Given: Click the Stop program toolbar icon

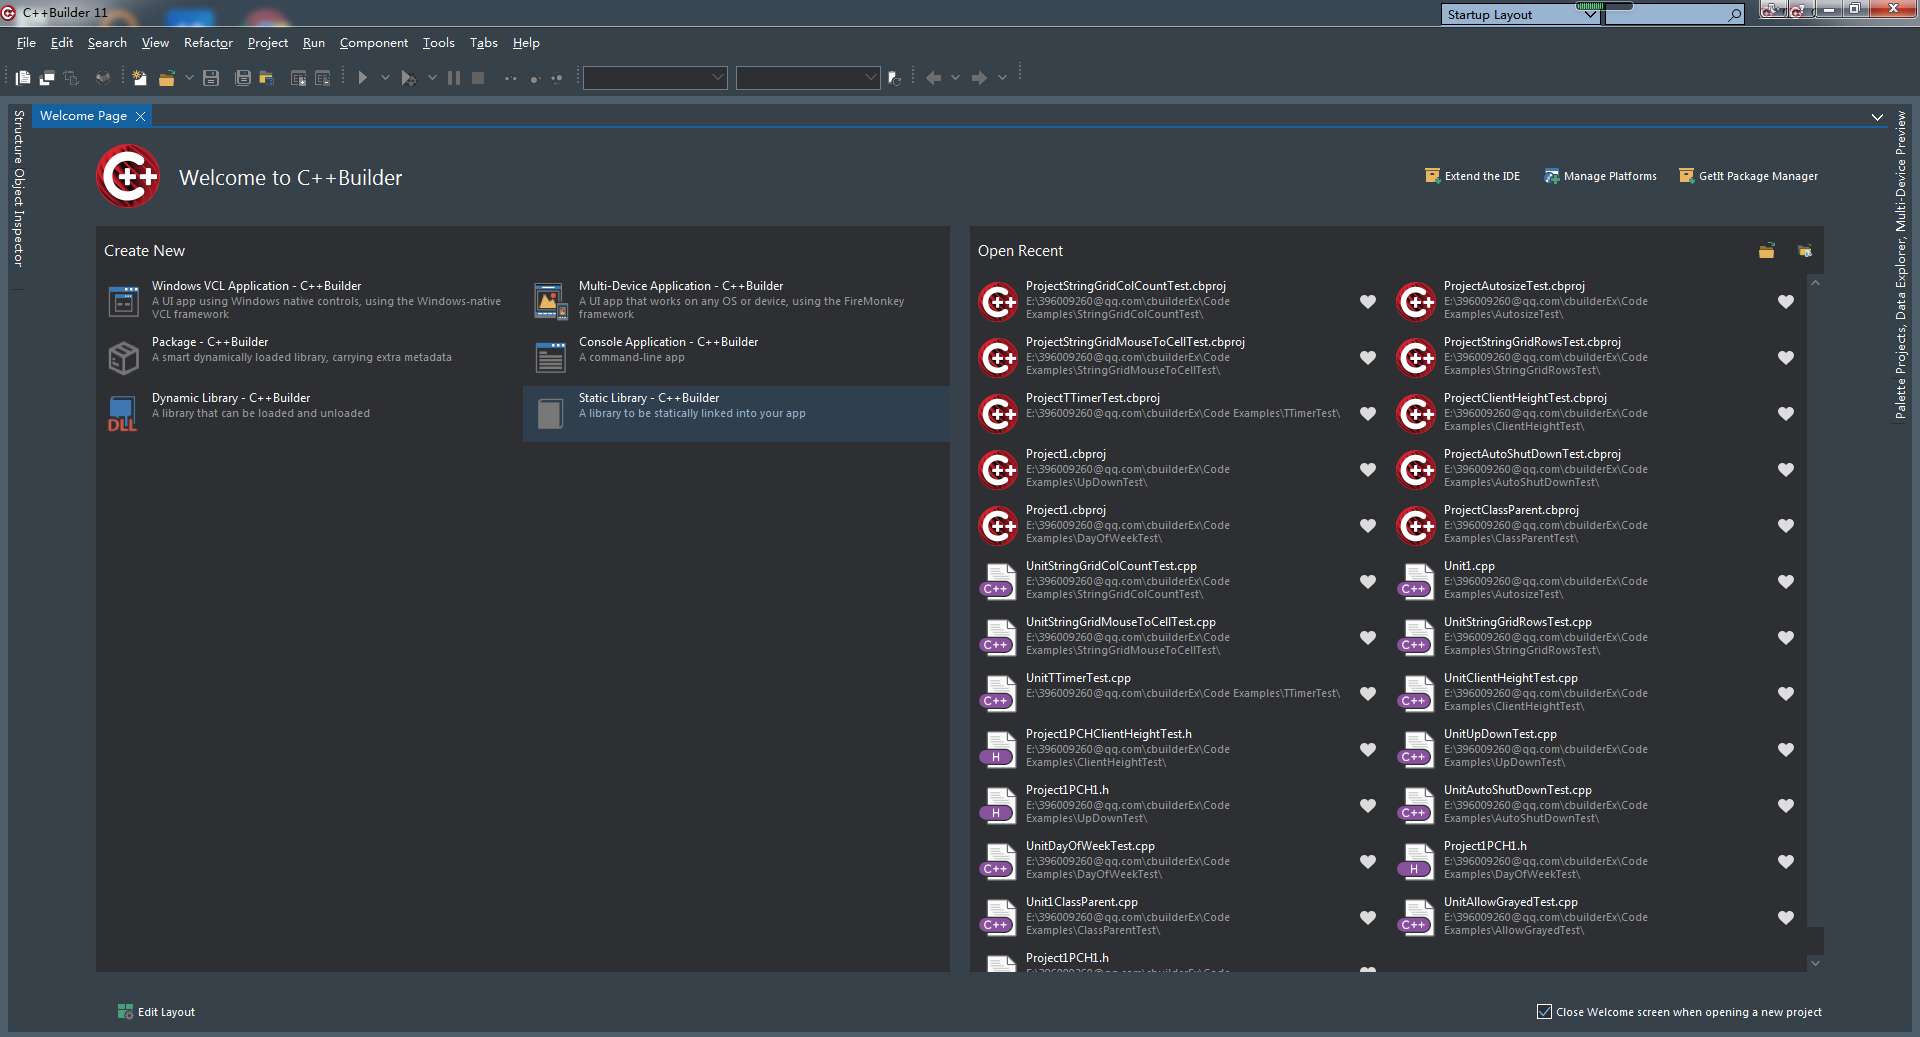Looking at the screenshot, I should [x=478, y=78].
